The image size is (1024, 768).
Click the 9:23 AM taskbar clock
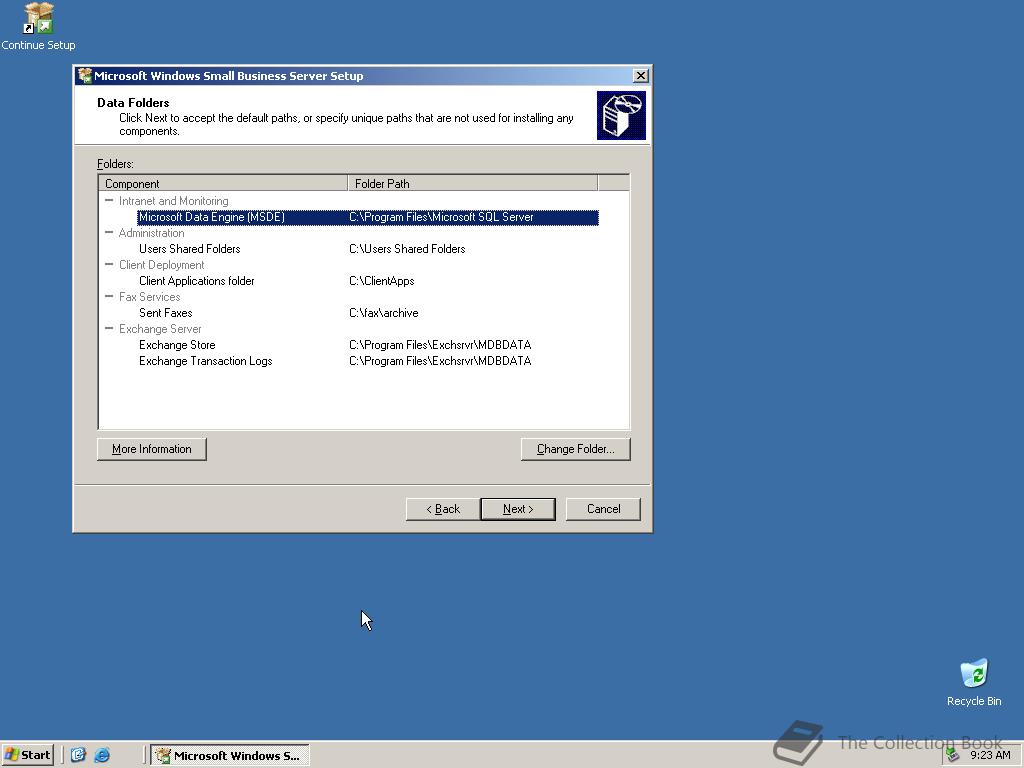(x=990, y=755)
